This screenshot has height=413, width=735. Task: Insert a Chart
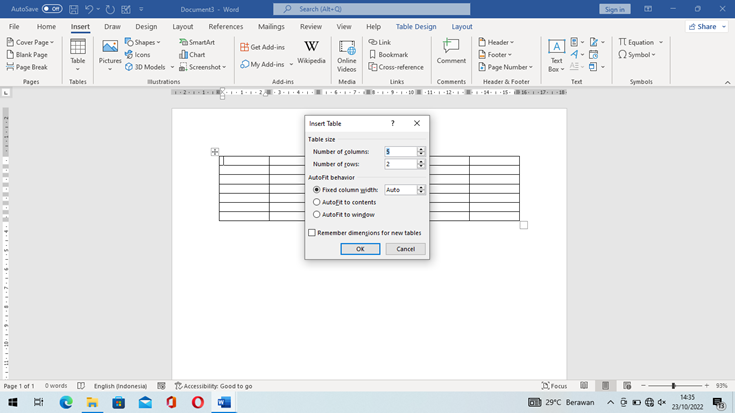click(192, 54)
